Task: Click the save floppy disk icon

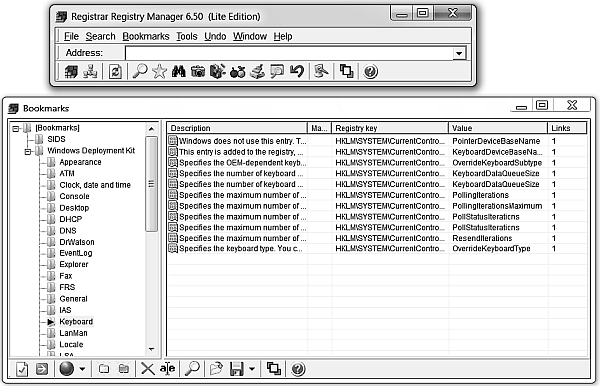Action: pyautogui.click(x=237, y=369)
